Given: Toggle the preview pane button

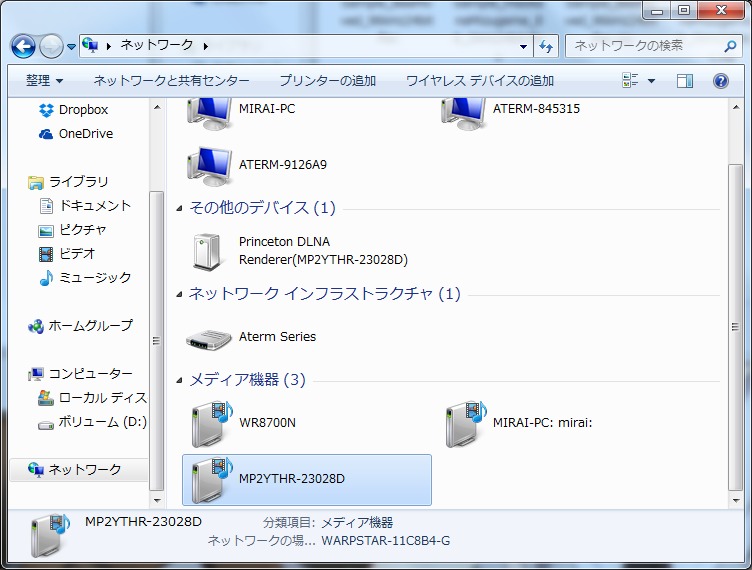Looking at the screenshot, I should (684, 81).
